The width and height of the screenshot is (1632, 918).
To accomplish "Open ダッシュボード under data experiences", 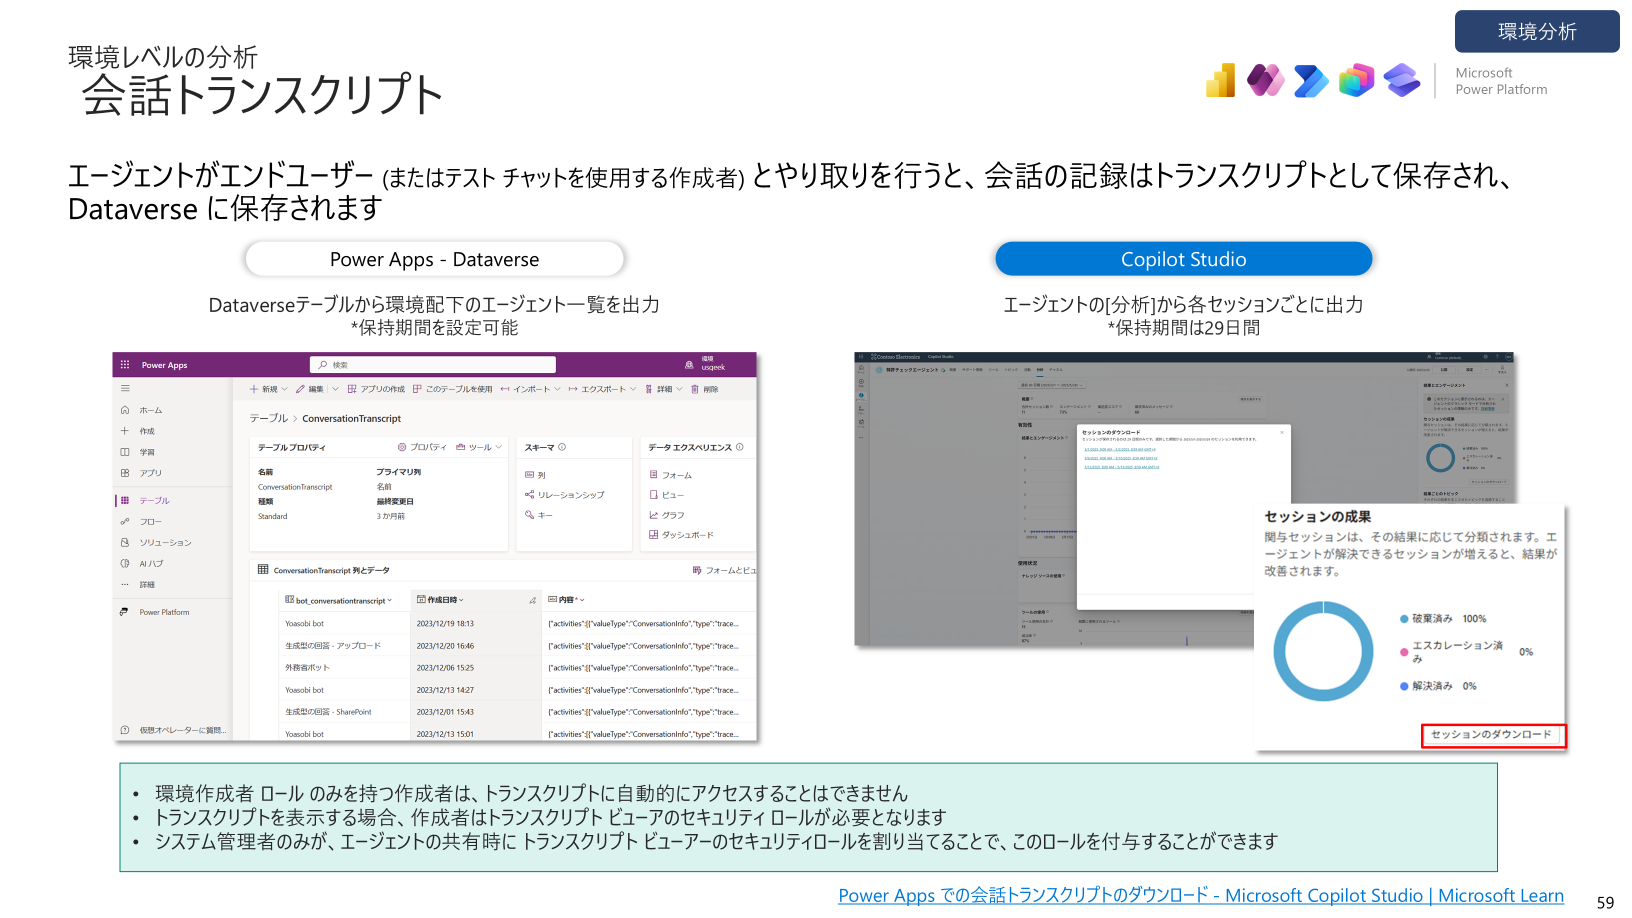I will pyautogui.click(x=681, y=535).
